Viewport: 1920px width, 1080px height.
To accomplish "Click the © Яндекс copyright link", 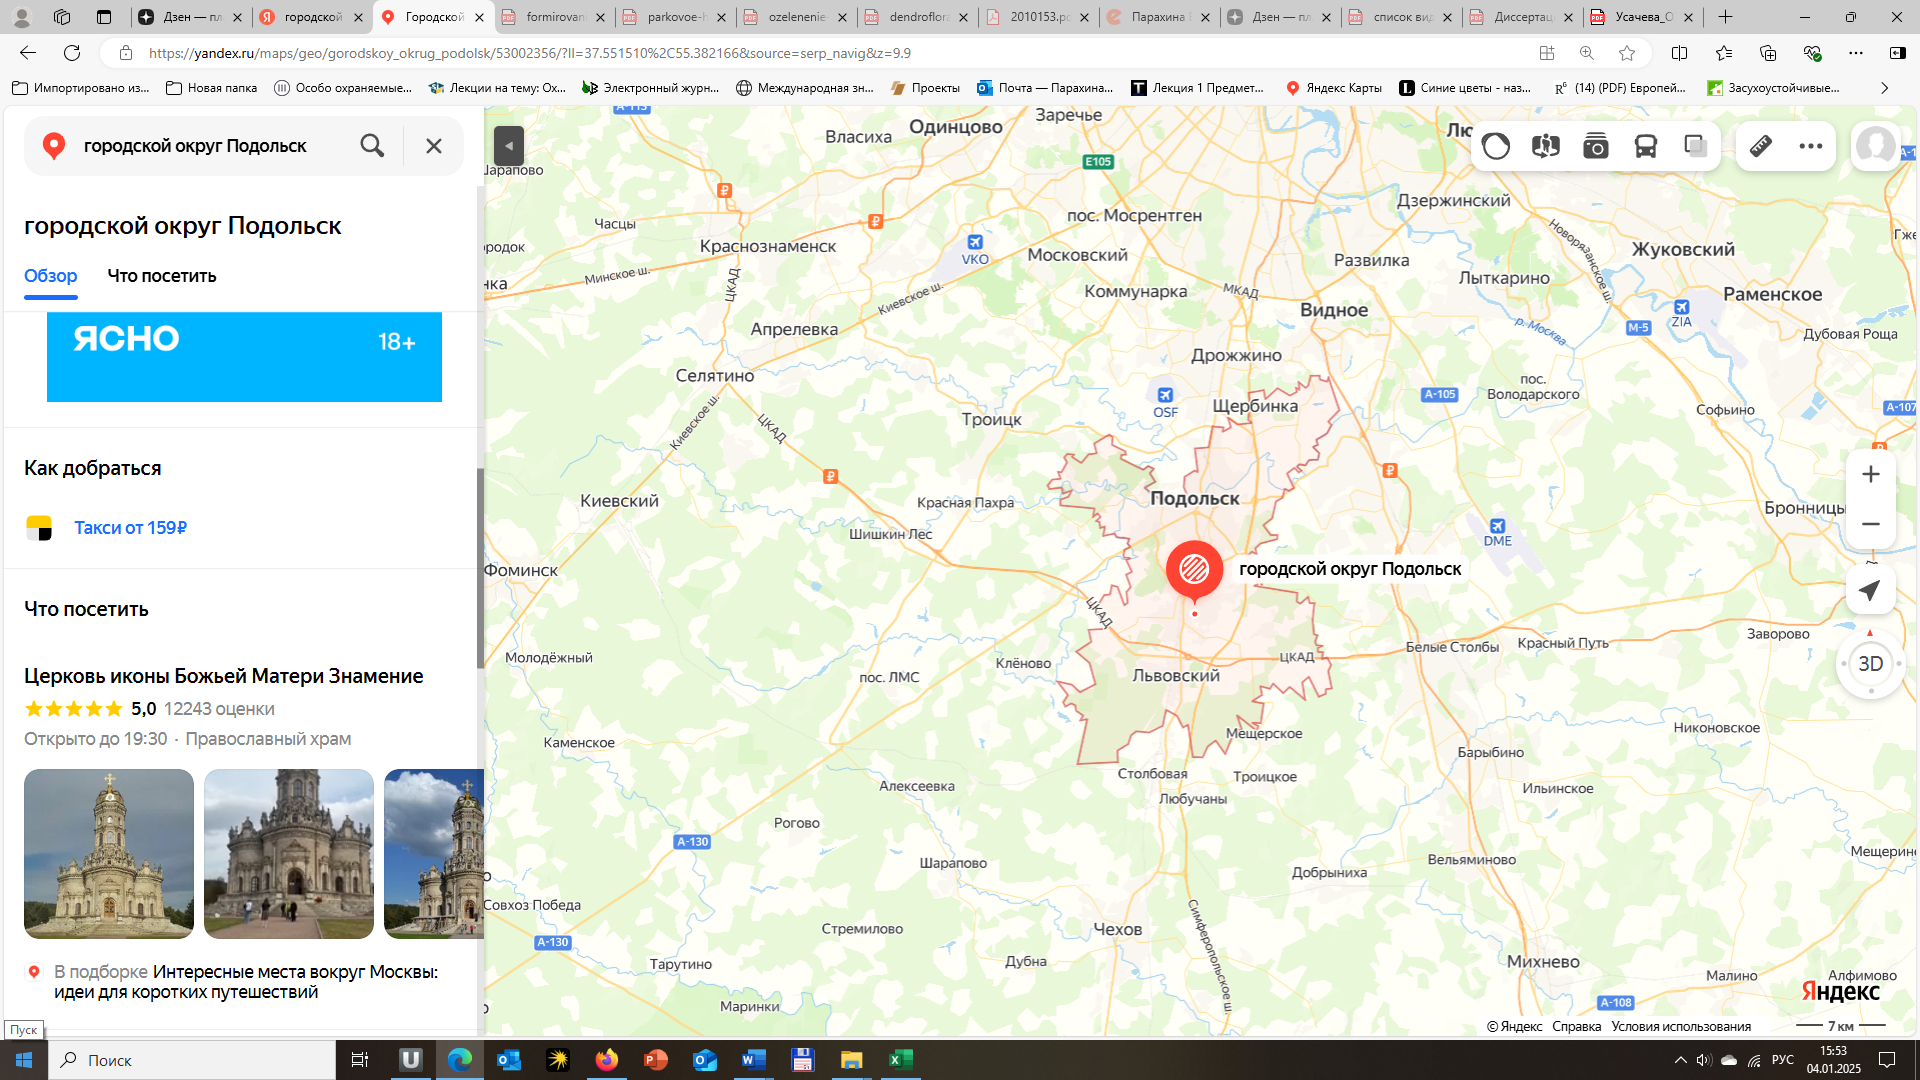I will click(x=1514, y=1026).
